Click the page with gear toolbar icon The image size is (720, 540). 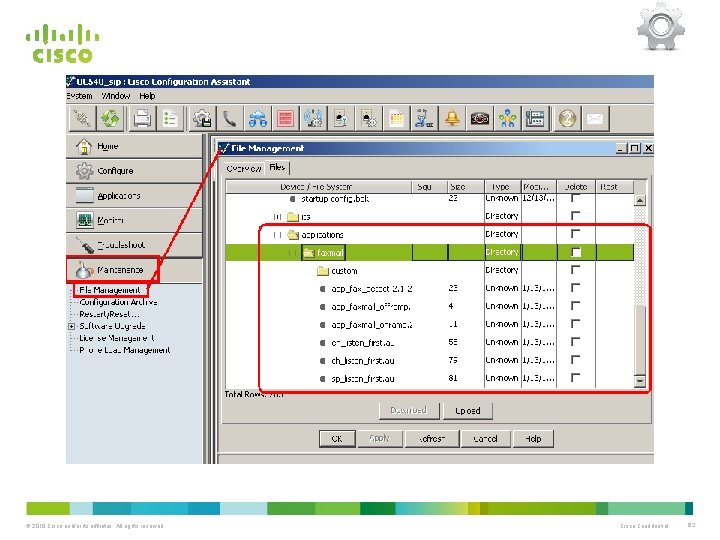tap(369, 119)
